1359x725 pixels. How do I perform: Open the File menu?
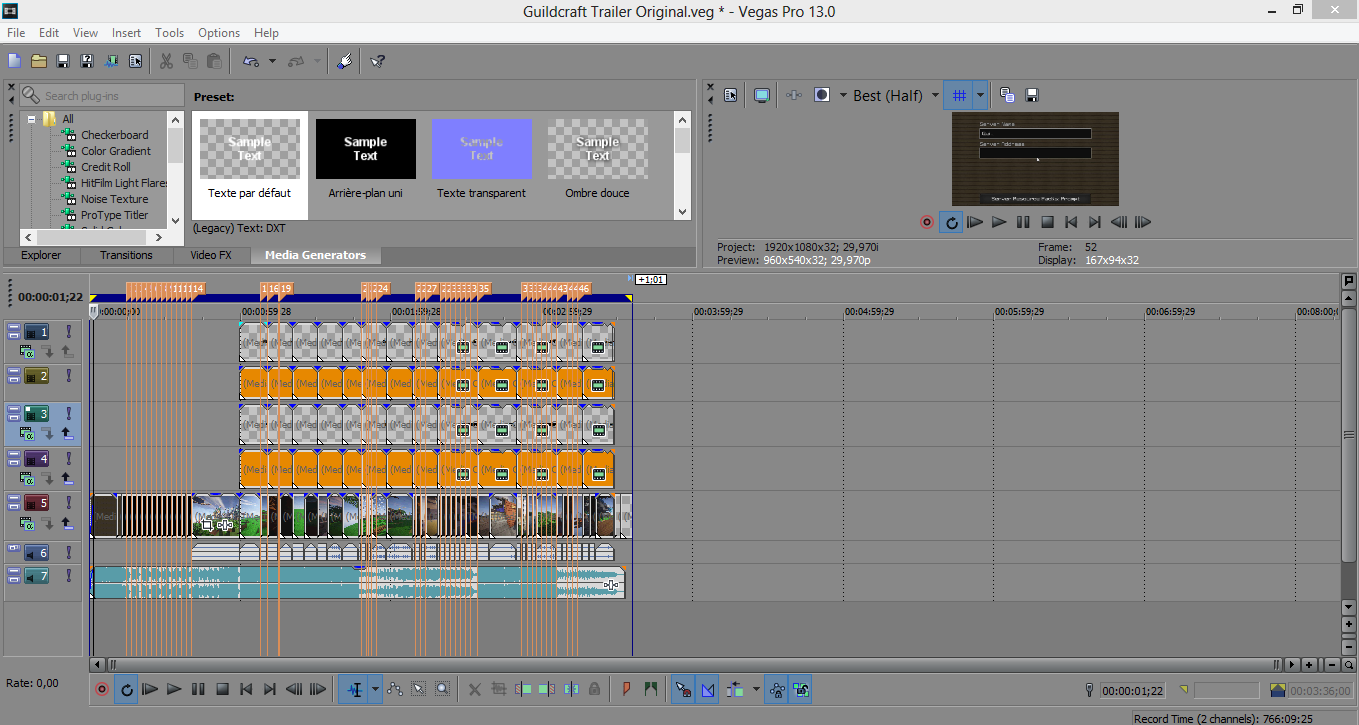coord(16,33)
